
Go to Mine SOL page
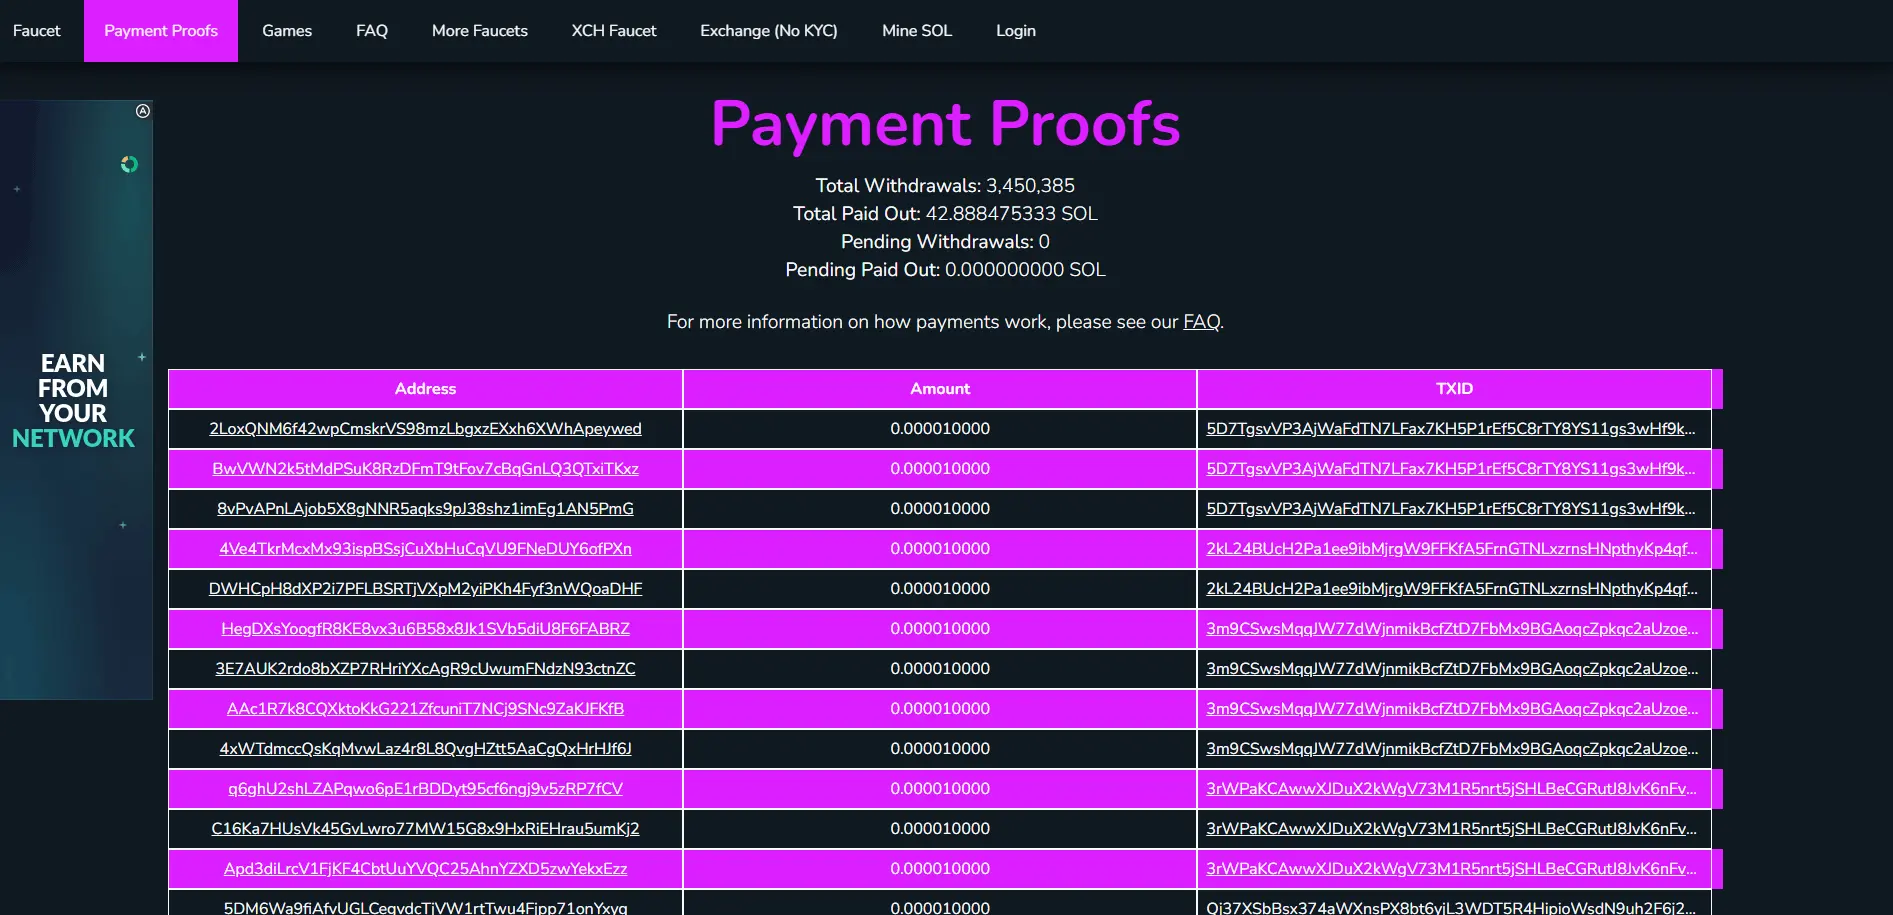click(x=917, y=31)
